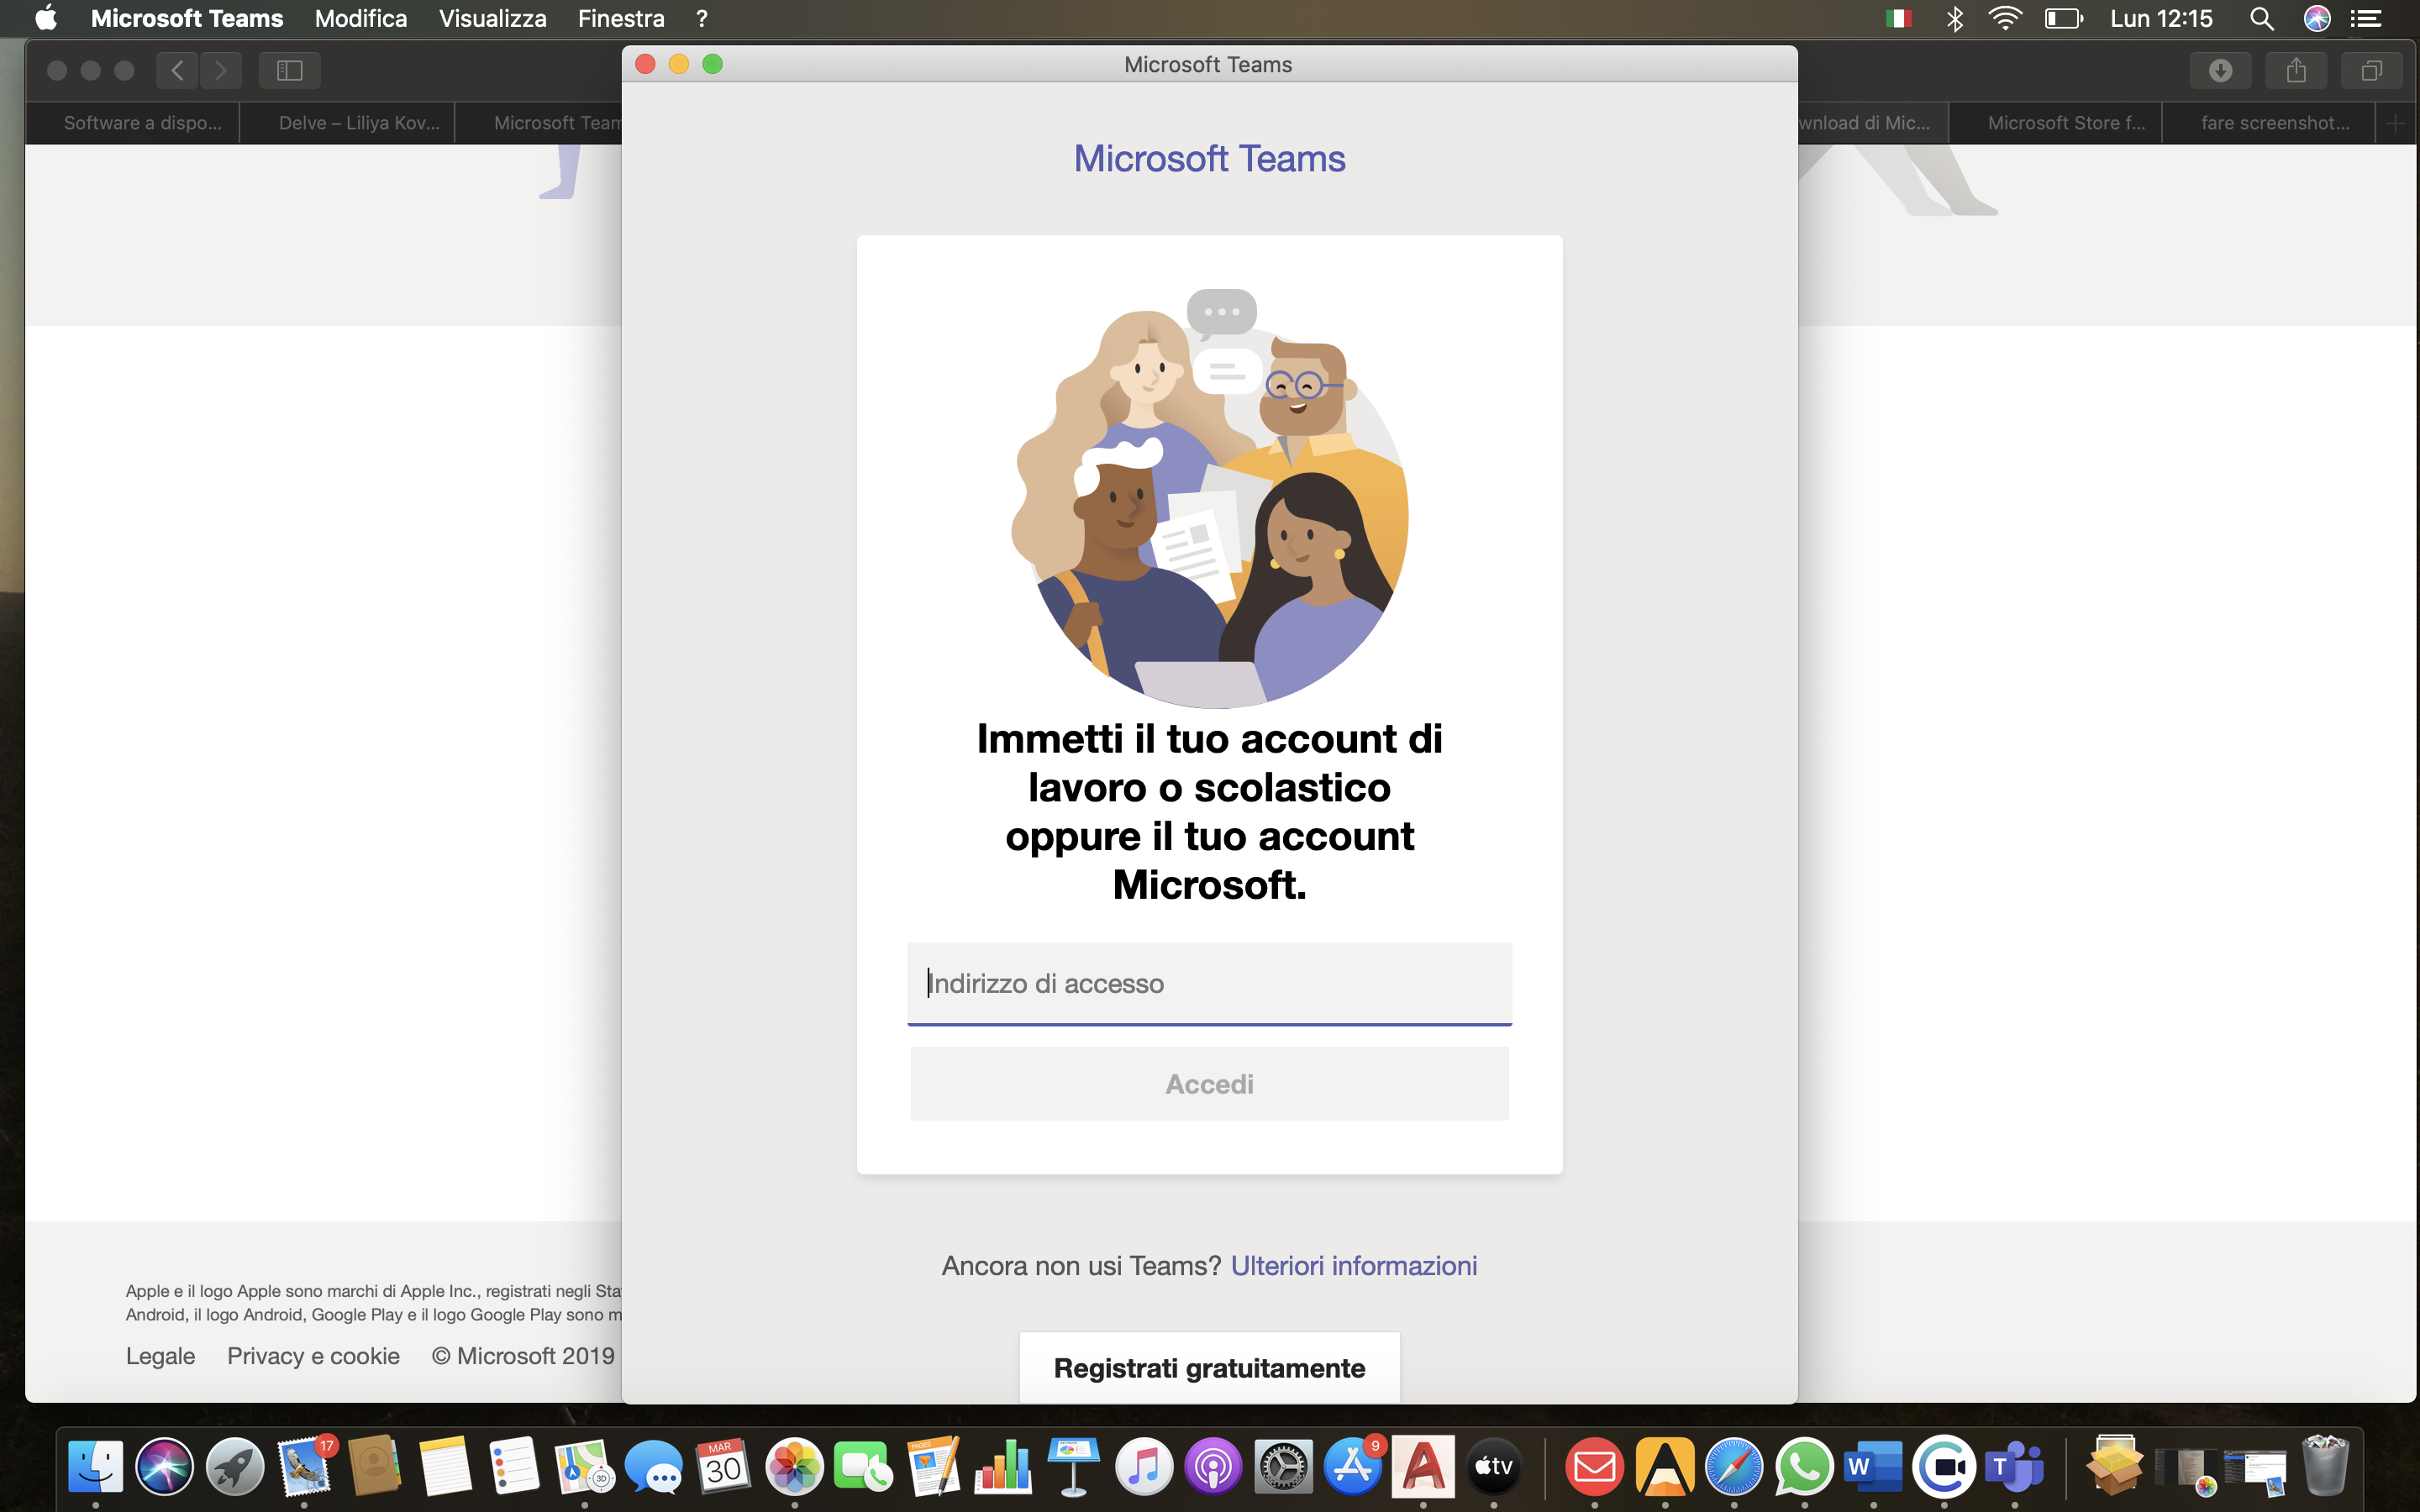Viewport: 2420px width, 1512px height.
Task: Open the Modifica menu
Action: [361, 18]
